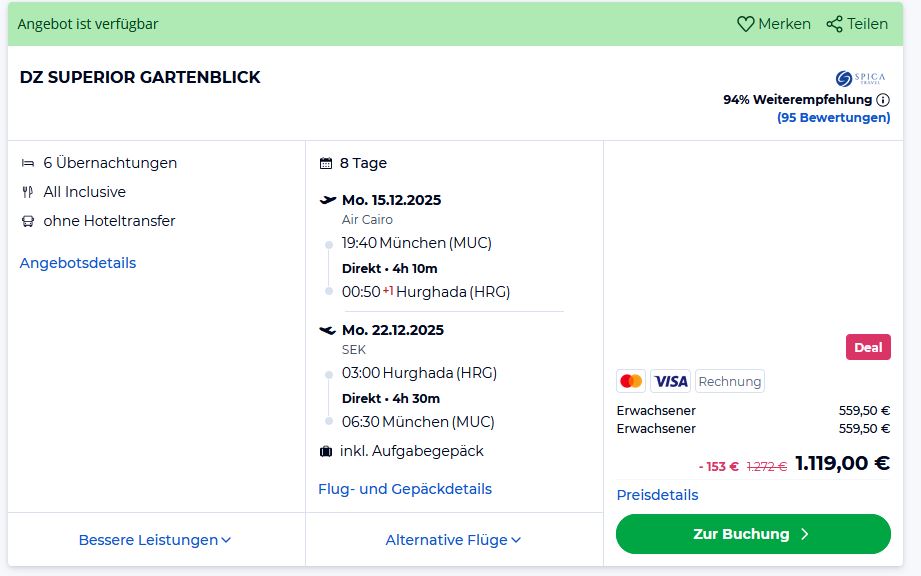The width and height of the screenshot is (921, 576).
Task: Click the DZ Superior Gartenblick title
Action: (x=140, y=77)
